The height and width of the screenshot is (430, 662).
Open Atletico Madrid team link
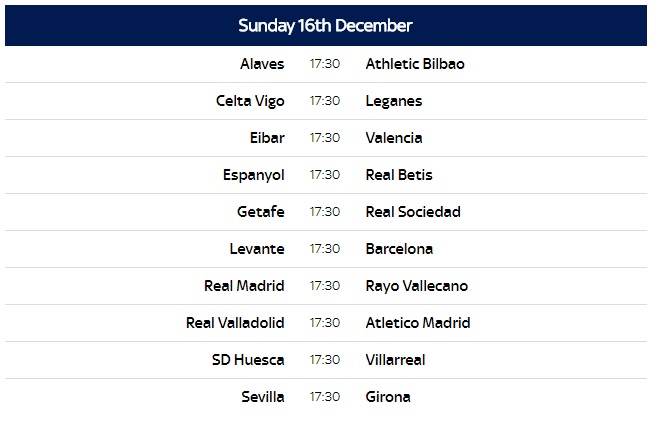(418, 323)
